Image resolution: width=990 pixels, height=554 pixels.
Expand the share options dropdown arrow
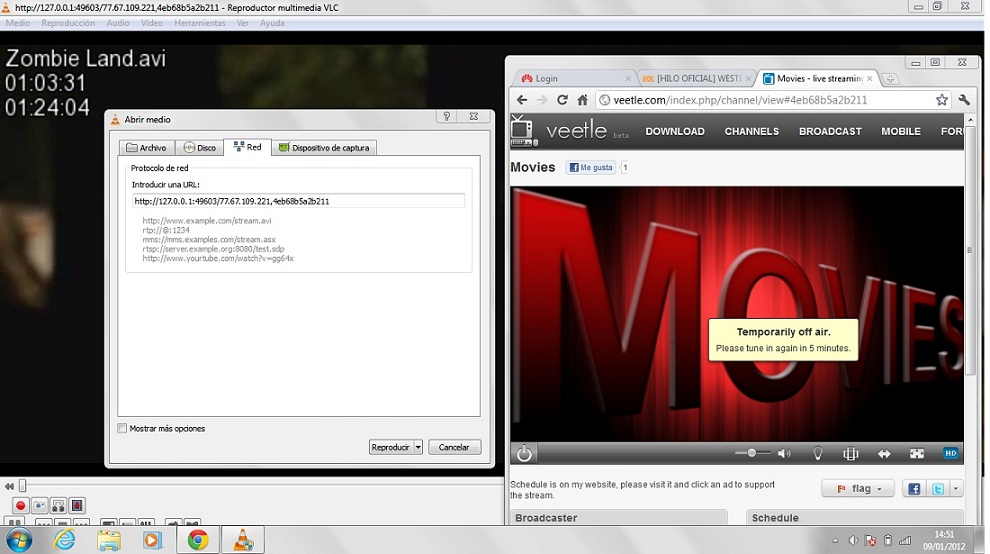click(957, 489)
